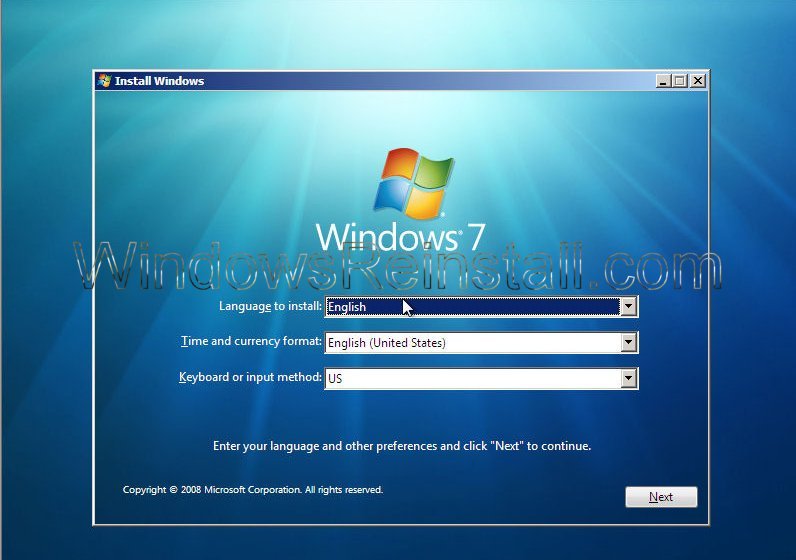Screen dimensions: 796x560
Task: Click the large Windows 7 logo
Action: 414,183
